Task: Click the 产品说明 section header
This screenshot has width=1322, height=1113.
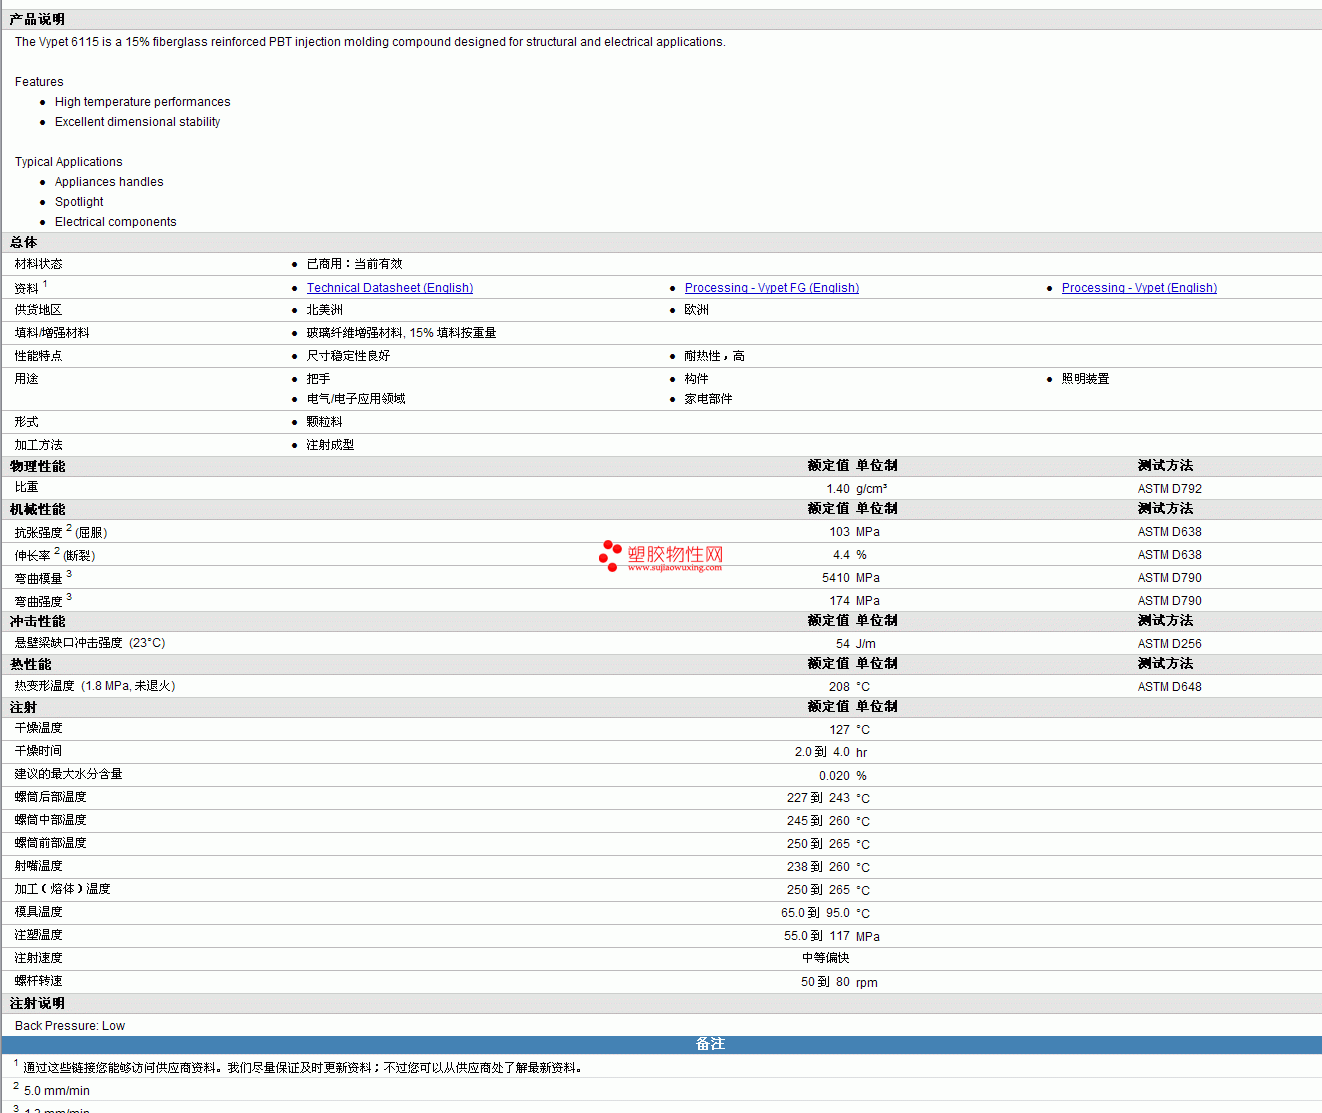Action: pos(37,20)
